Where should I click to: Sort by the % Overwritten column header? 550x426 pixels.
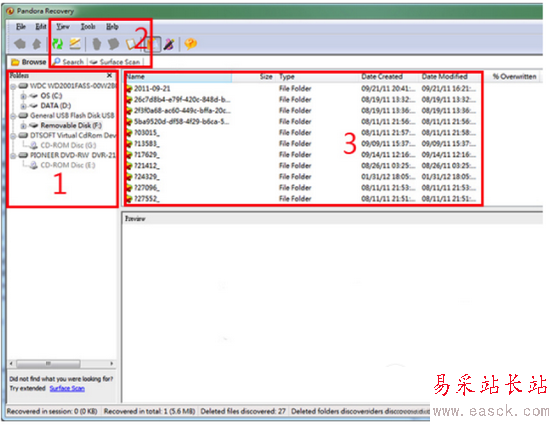point(515,76)
